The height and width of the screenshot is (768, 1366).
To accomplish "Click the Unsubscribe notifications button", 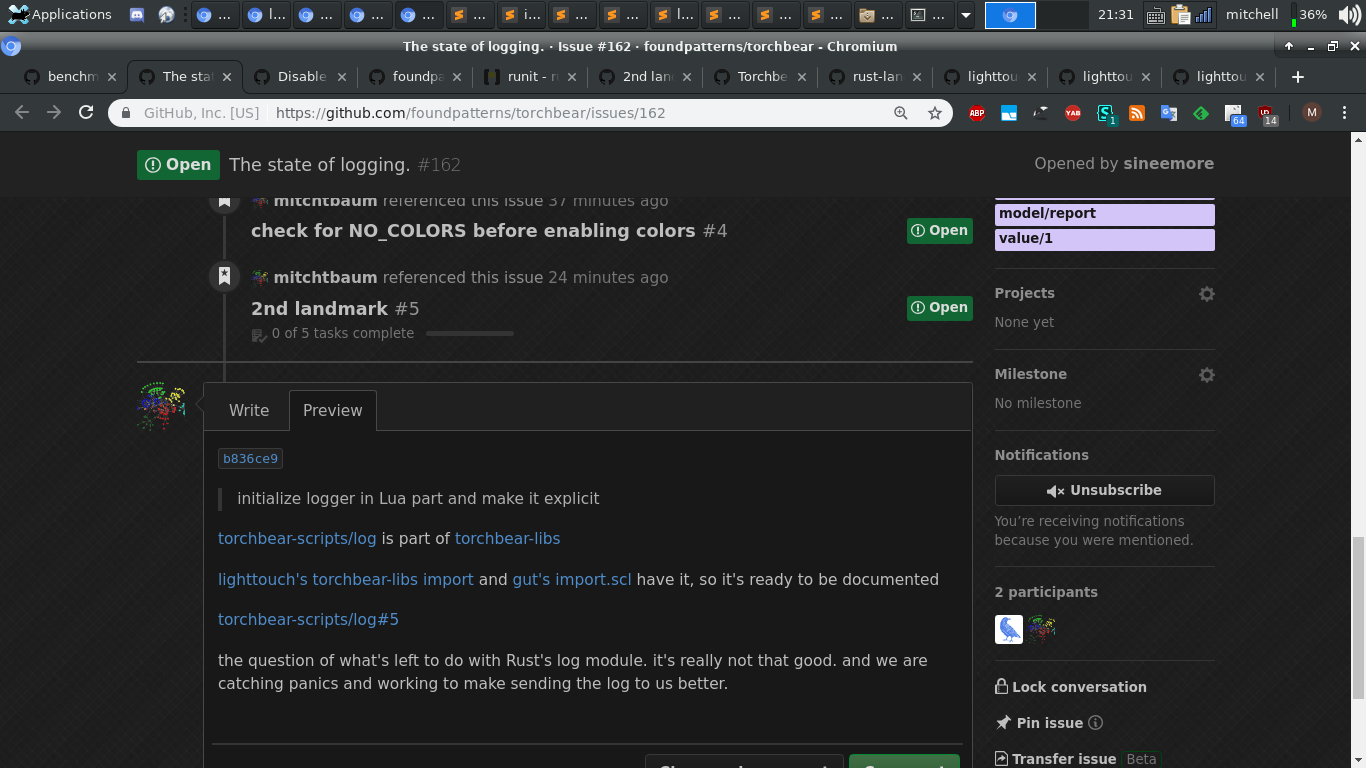I will coord(1104,490).
